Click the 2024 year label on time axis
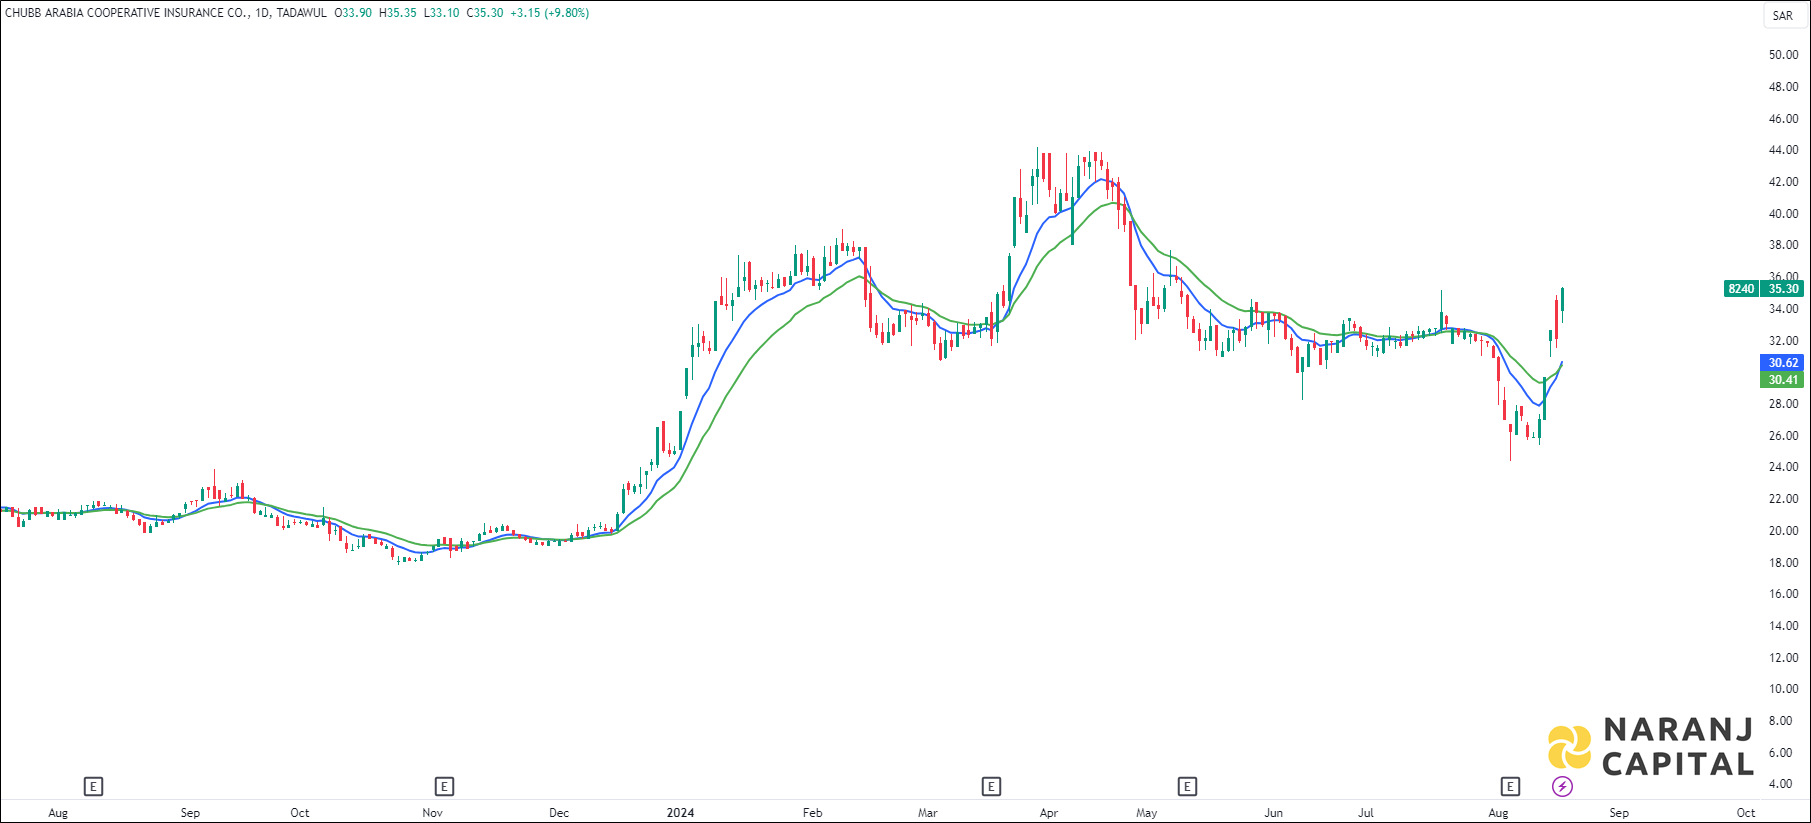This screenshot has height=823, width=1811. pos(680,813)
